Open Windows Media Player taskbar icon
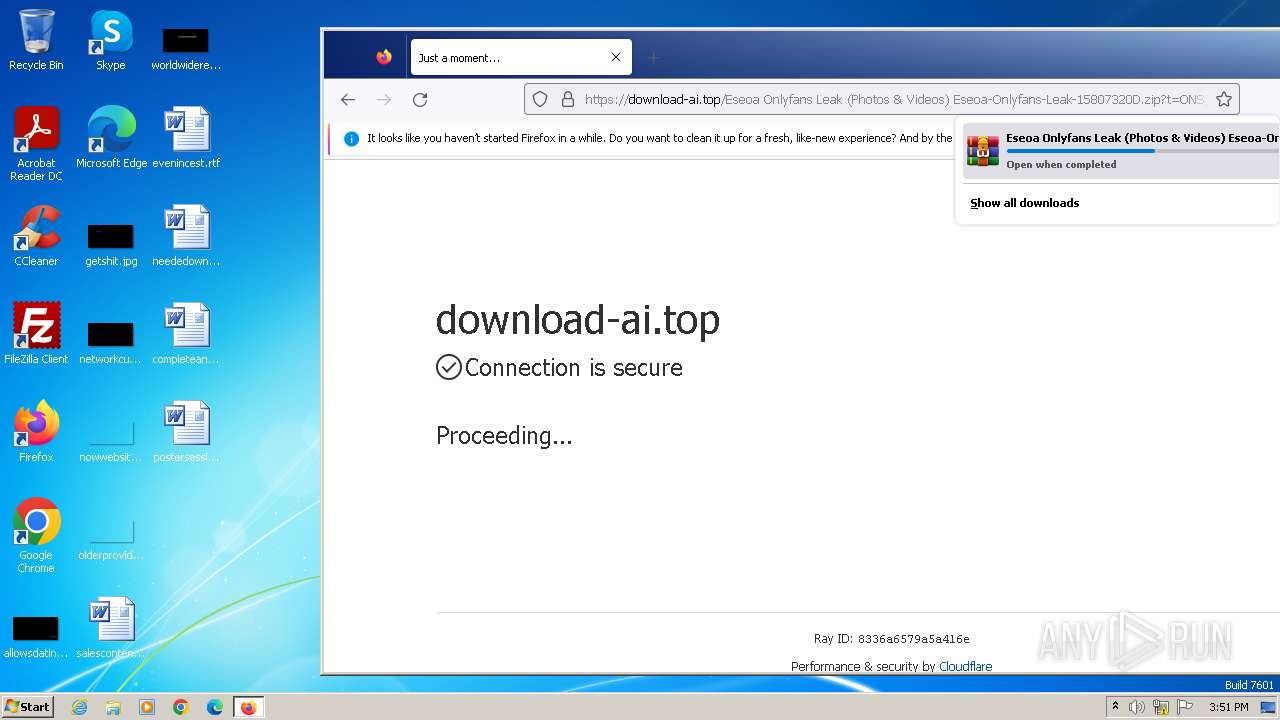 (147, 707)
